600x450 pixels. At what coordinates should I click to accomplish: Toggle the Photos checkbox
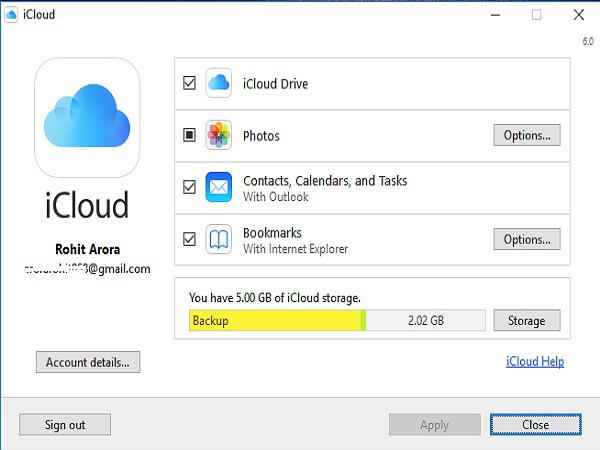tap(189, 136)
